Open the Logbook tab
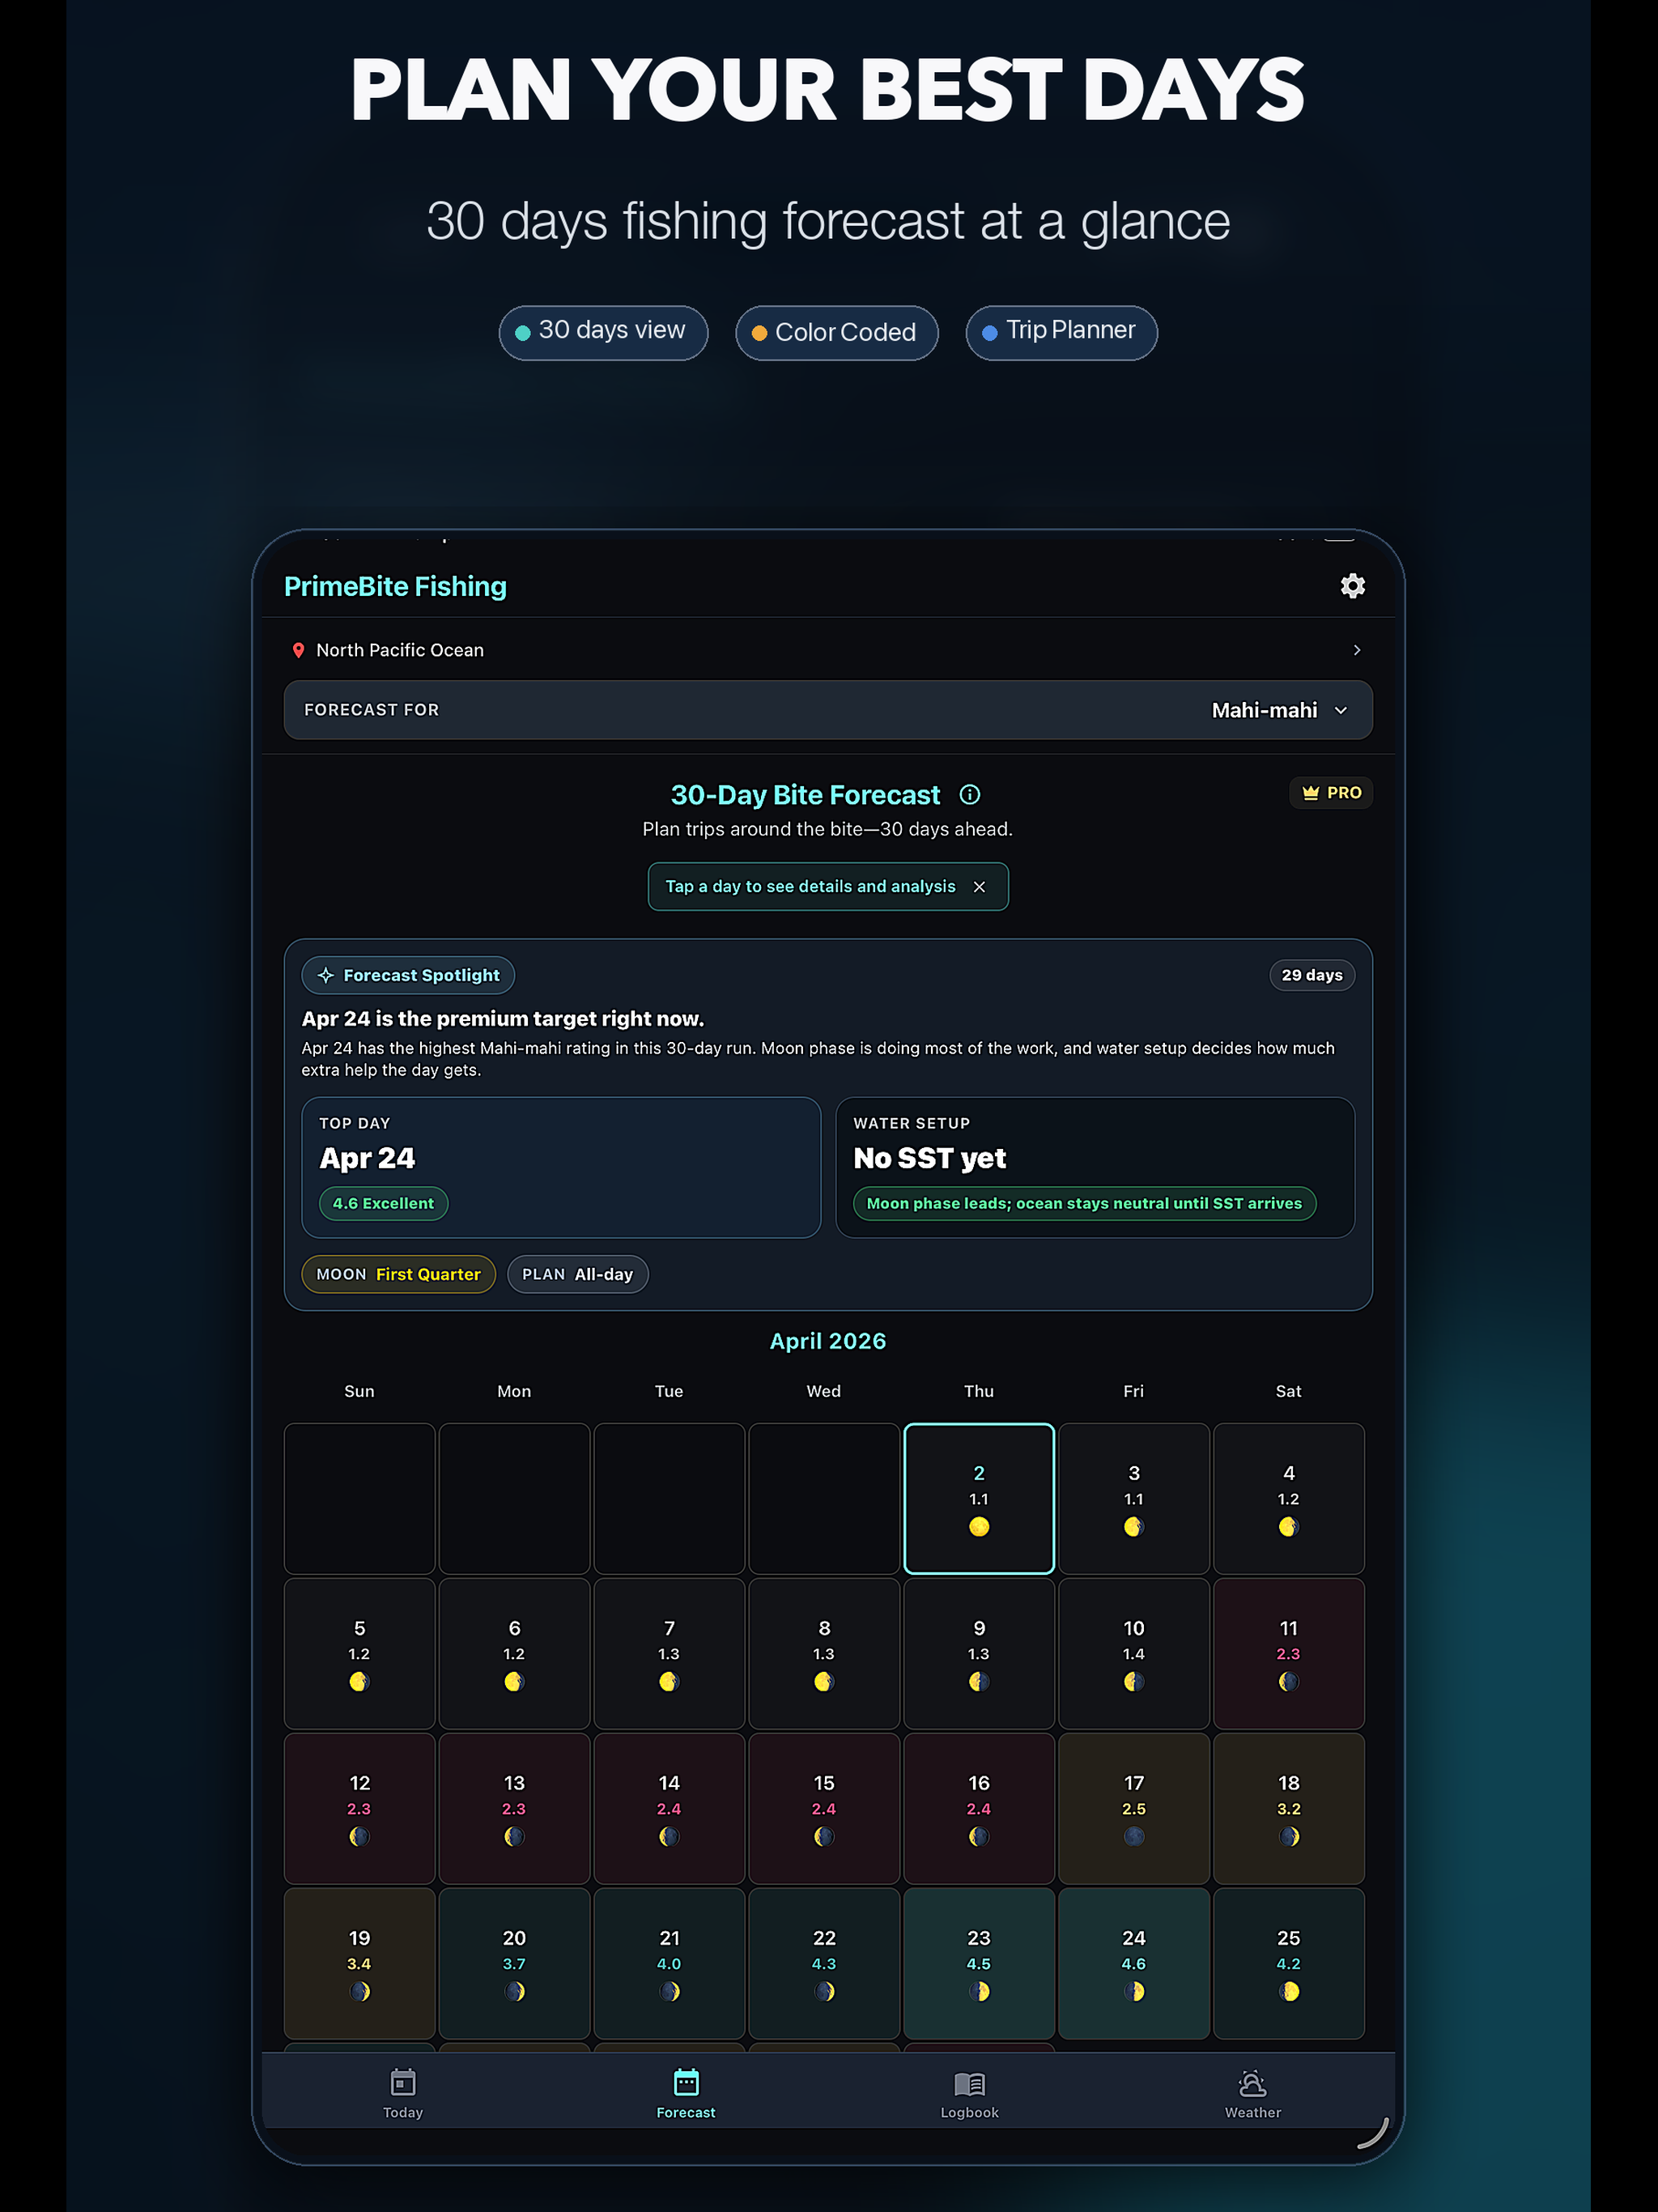Image resolution: width=1658 pixels, height=2212 pixels. 969,2094
